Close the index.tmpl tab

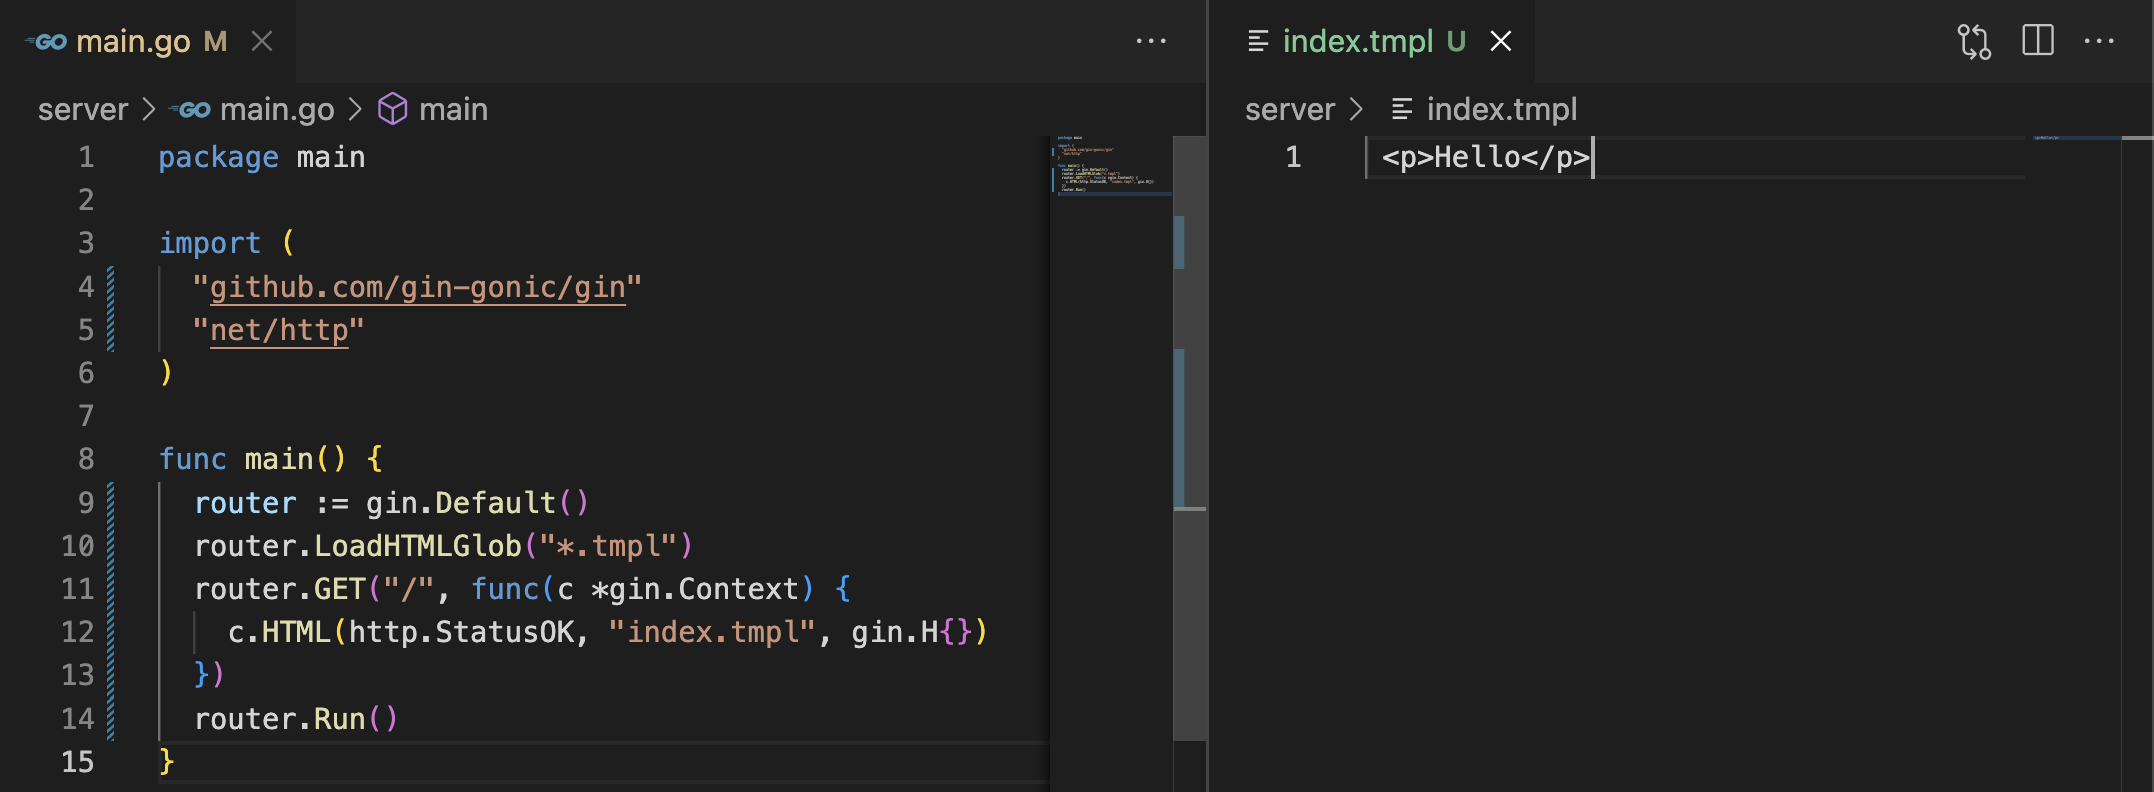coord(1500,41)
